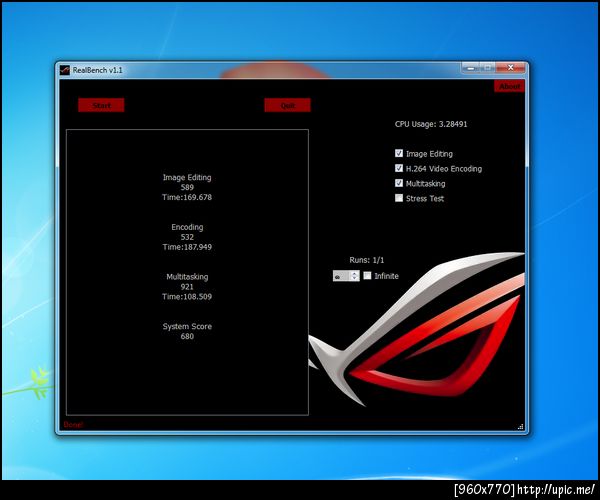Click the 'Time:169.678' value

pyautogui.click(x=187, y=197)
